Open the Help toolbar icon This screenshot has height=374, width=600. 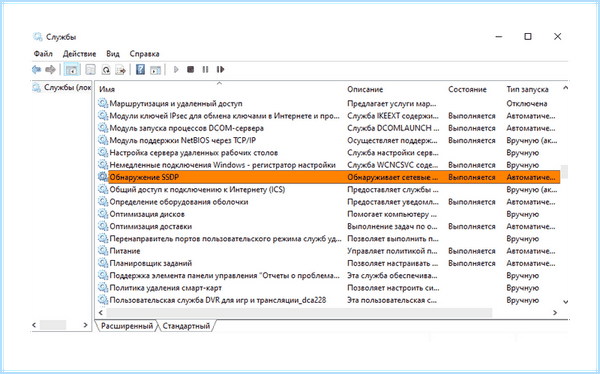140,70
